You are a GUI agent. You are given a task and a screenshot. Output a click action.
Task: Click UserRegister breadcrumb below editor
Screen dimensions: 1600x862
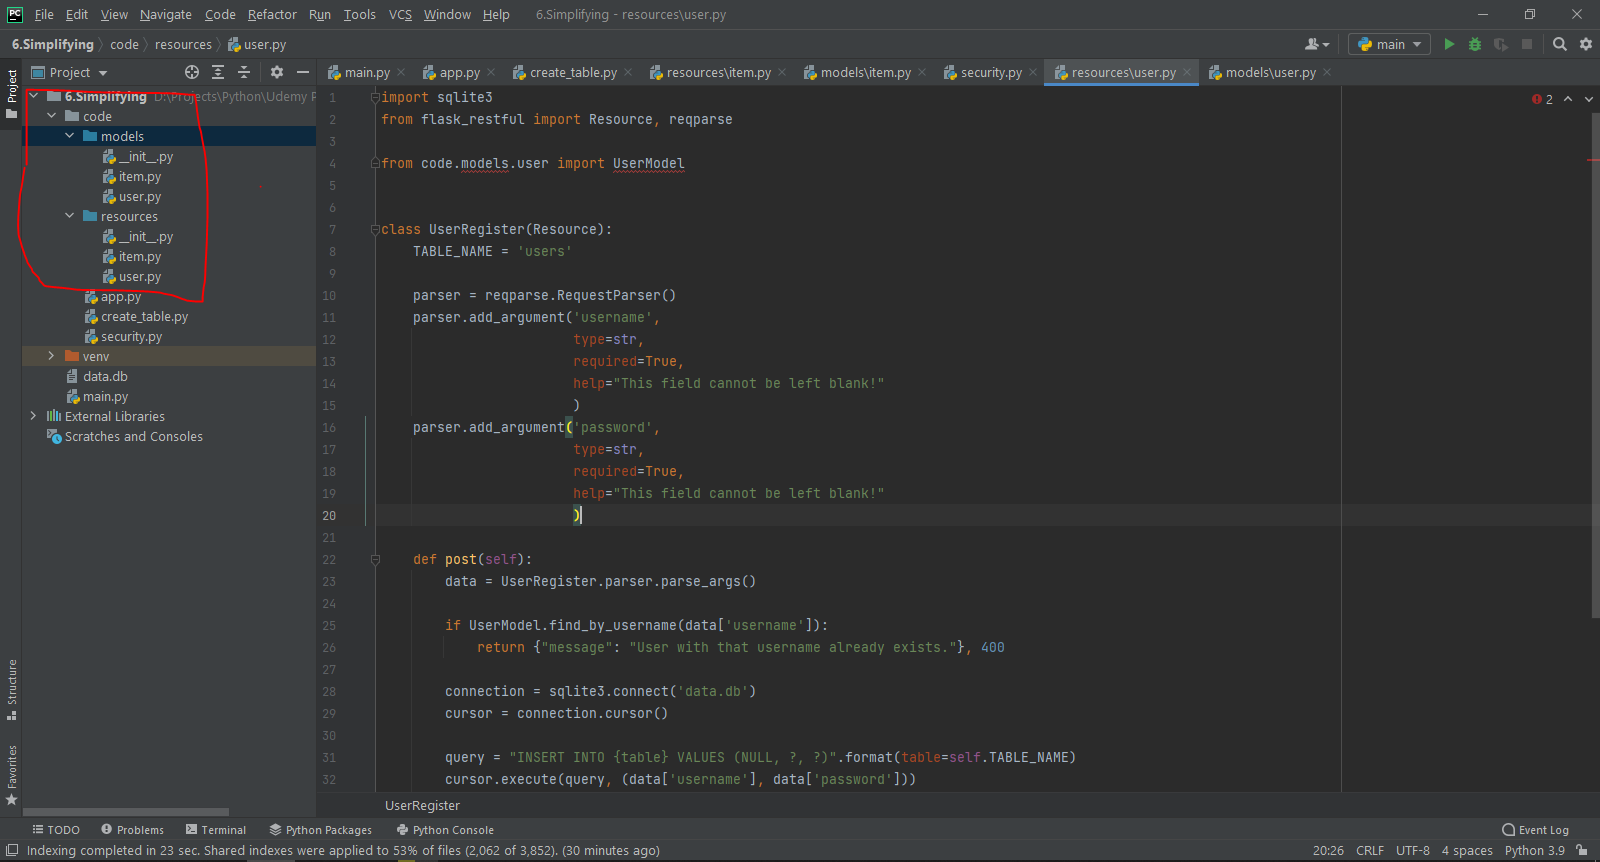[x=422, y=806]
